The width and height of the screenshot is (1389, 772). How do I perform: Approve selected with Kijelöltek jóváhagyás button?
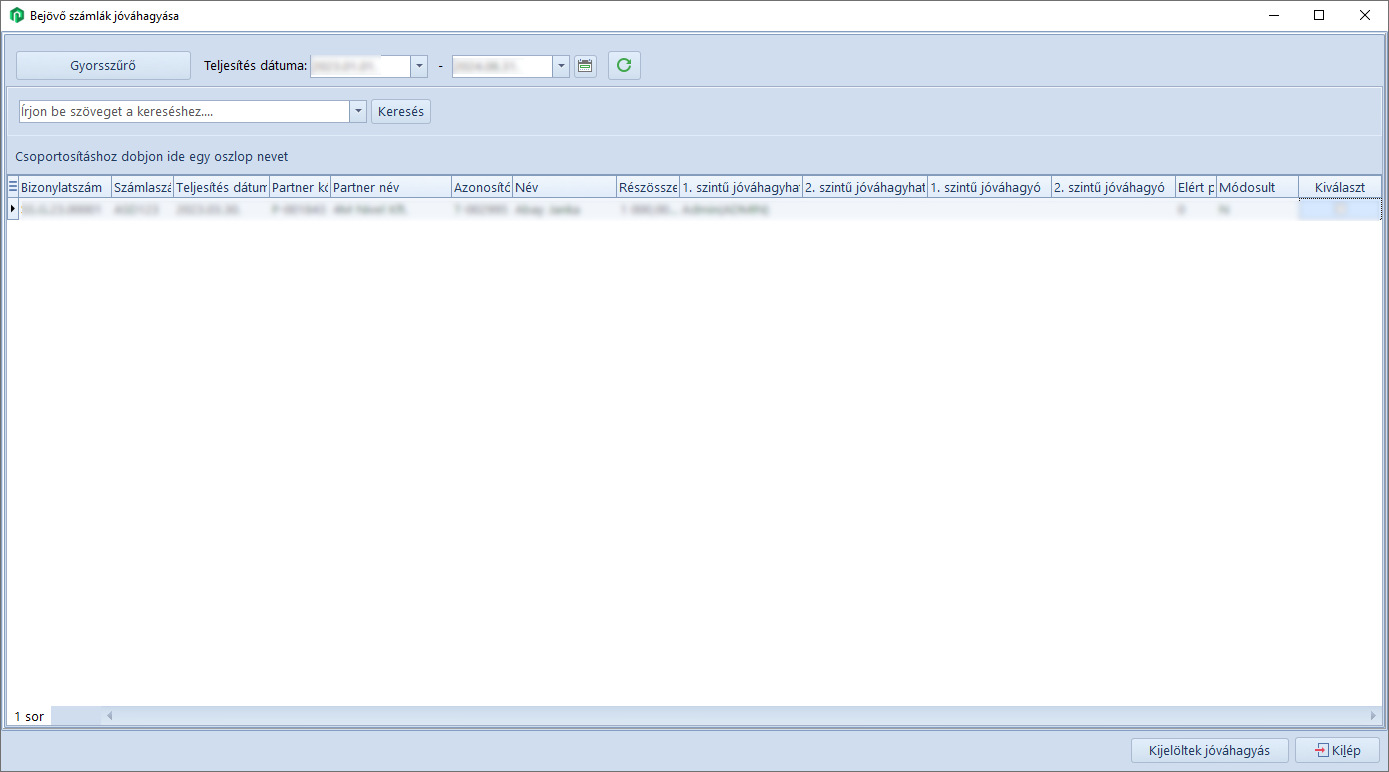point(1209,750)
